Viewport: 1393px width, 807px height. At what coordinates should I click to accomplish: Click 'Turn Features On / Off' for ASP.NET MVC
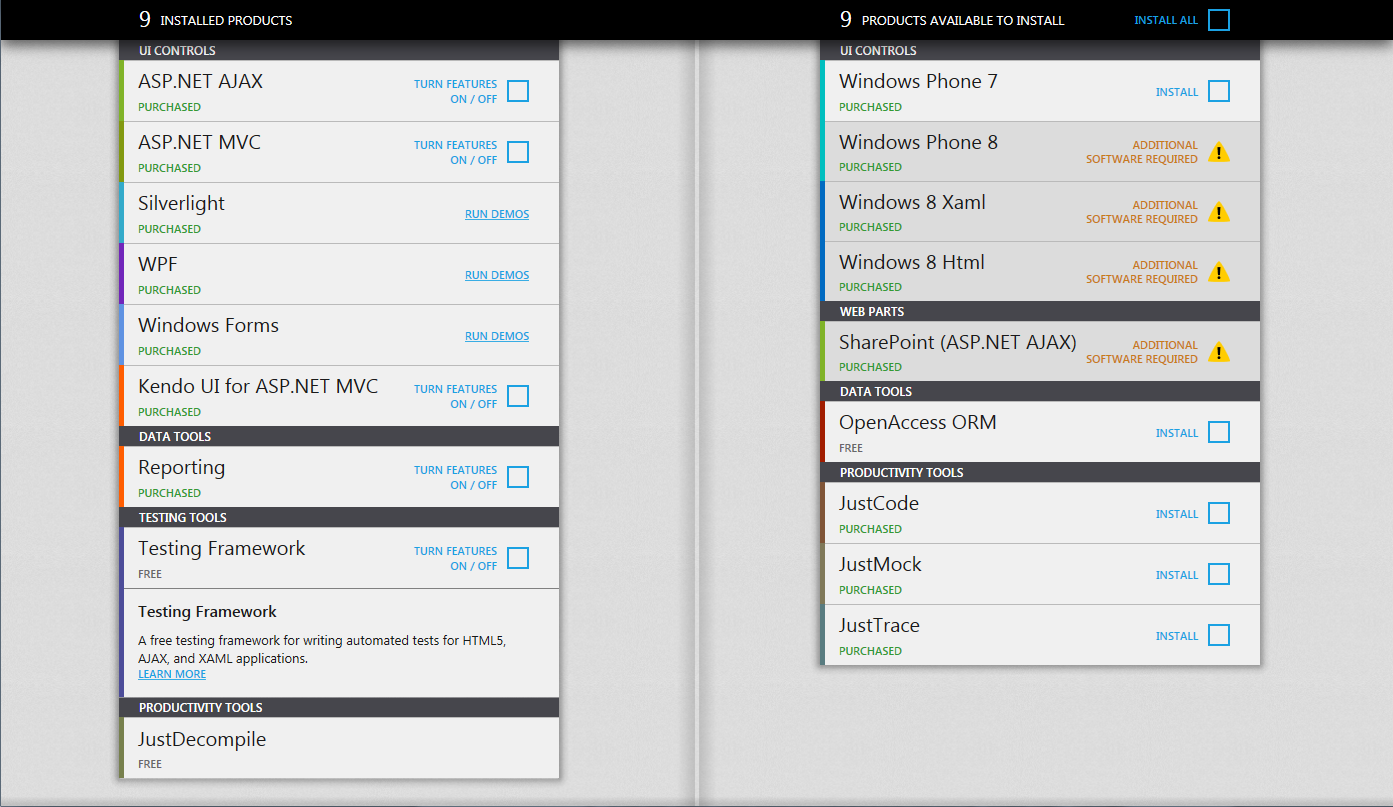[456, 153]
